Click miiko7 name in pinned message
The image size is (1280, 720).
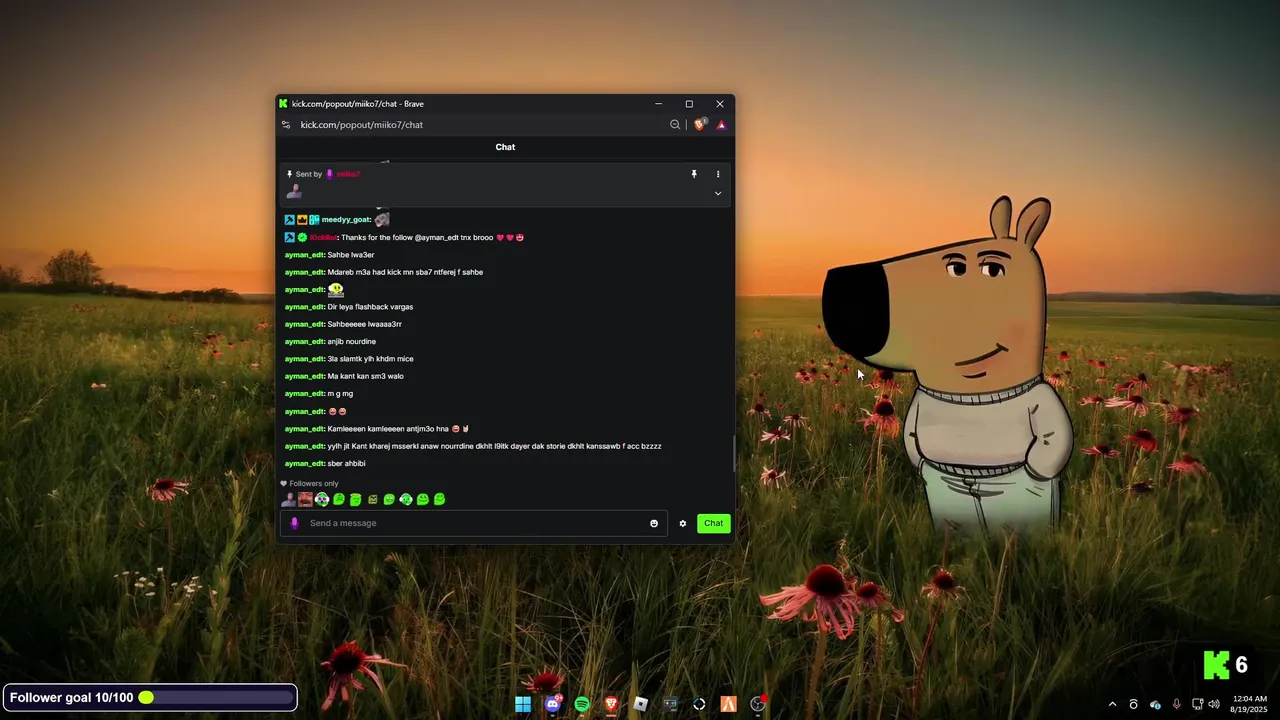click(348, 174)
